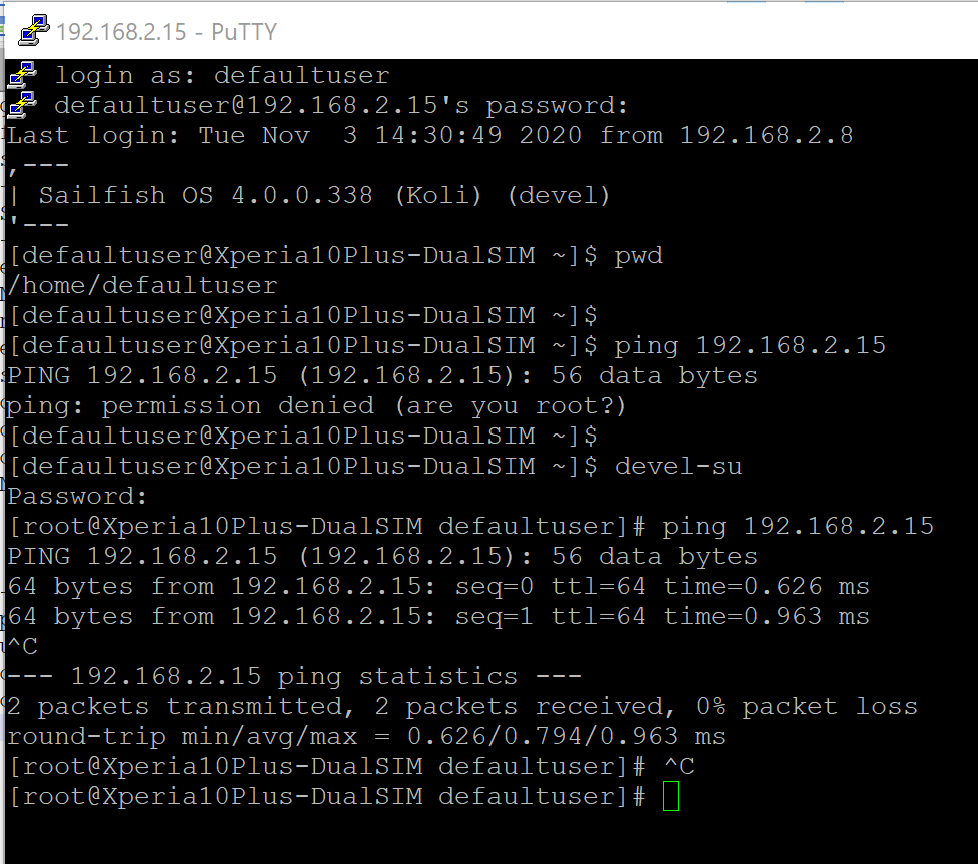Open the PuTTY system menu icon in title bar
This screenshot has height=864, width=978.
click(34, 31)
